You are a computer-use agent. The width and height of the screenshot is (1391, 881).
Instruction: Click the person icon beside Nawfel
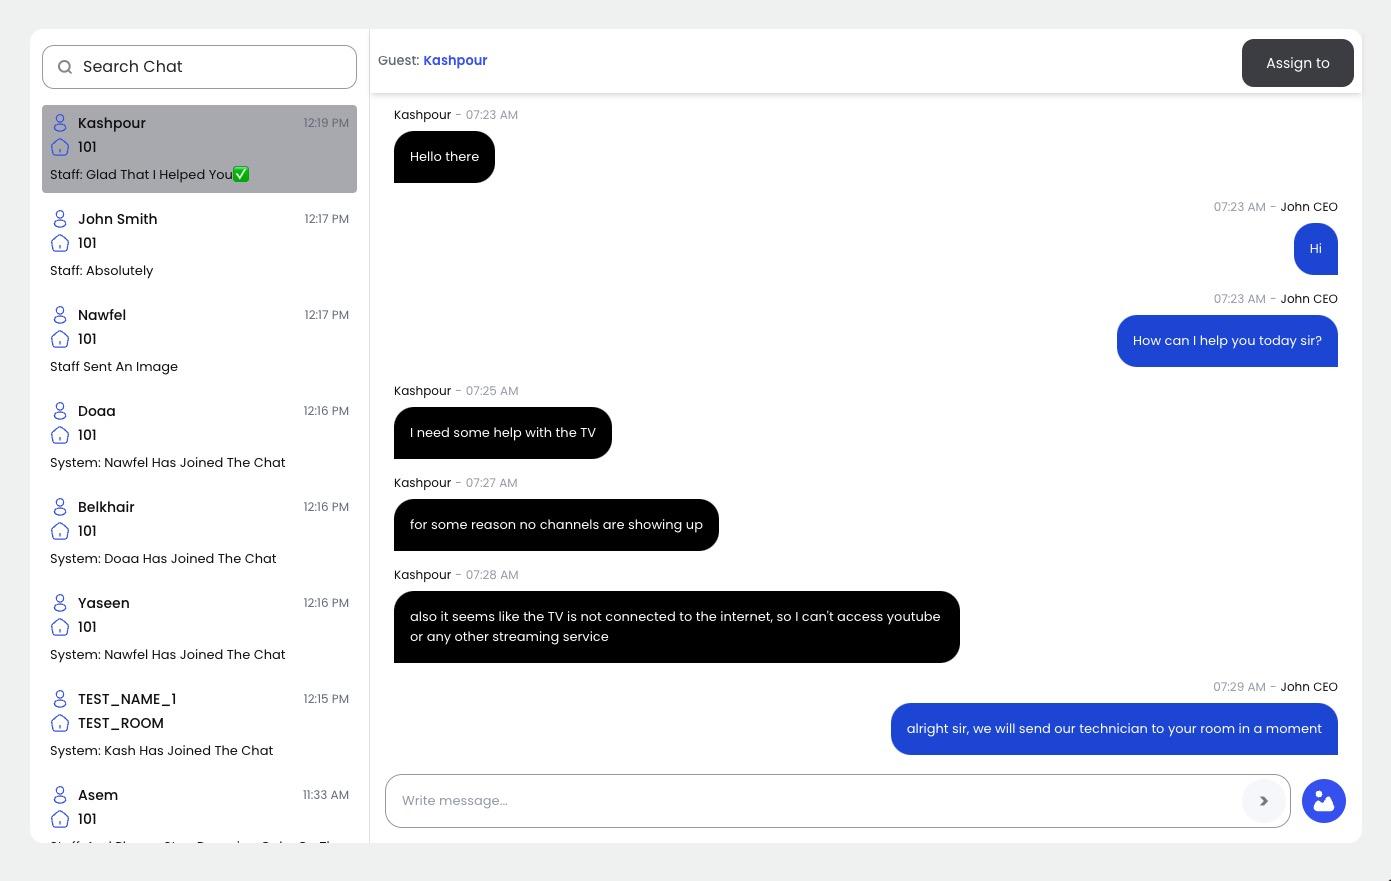(x=60, y=315)
